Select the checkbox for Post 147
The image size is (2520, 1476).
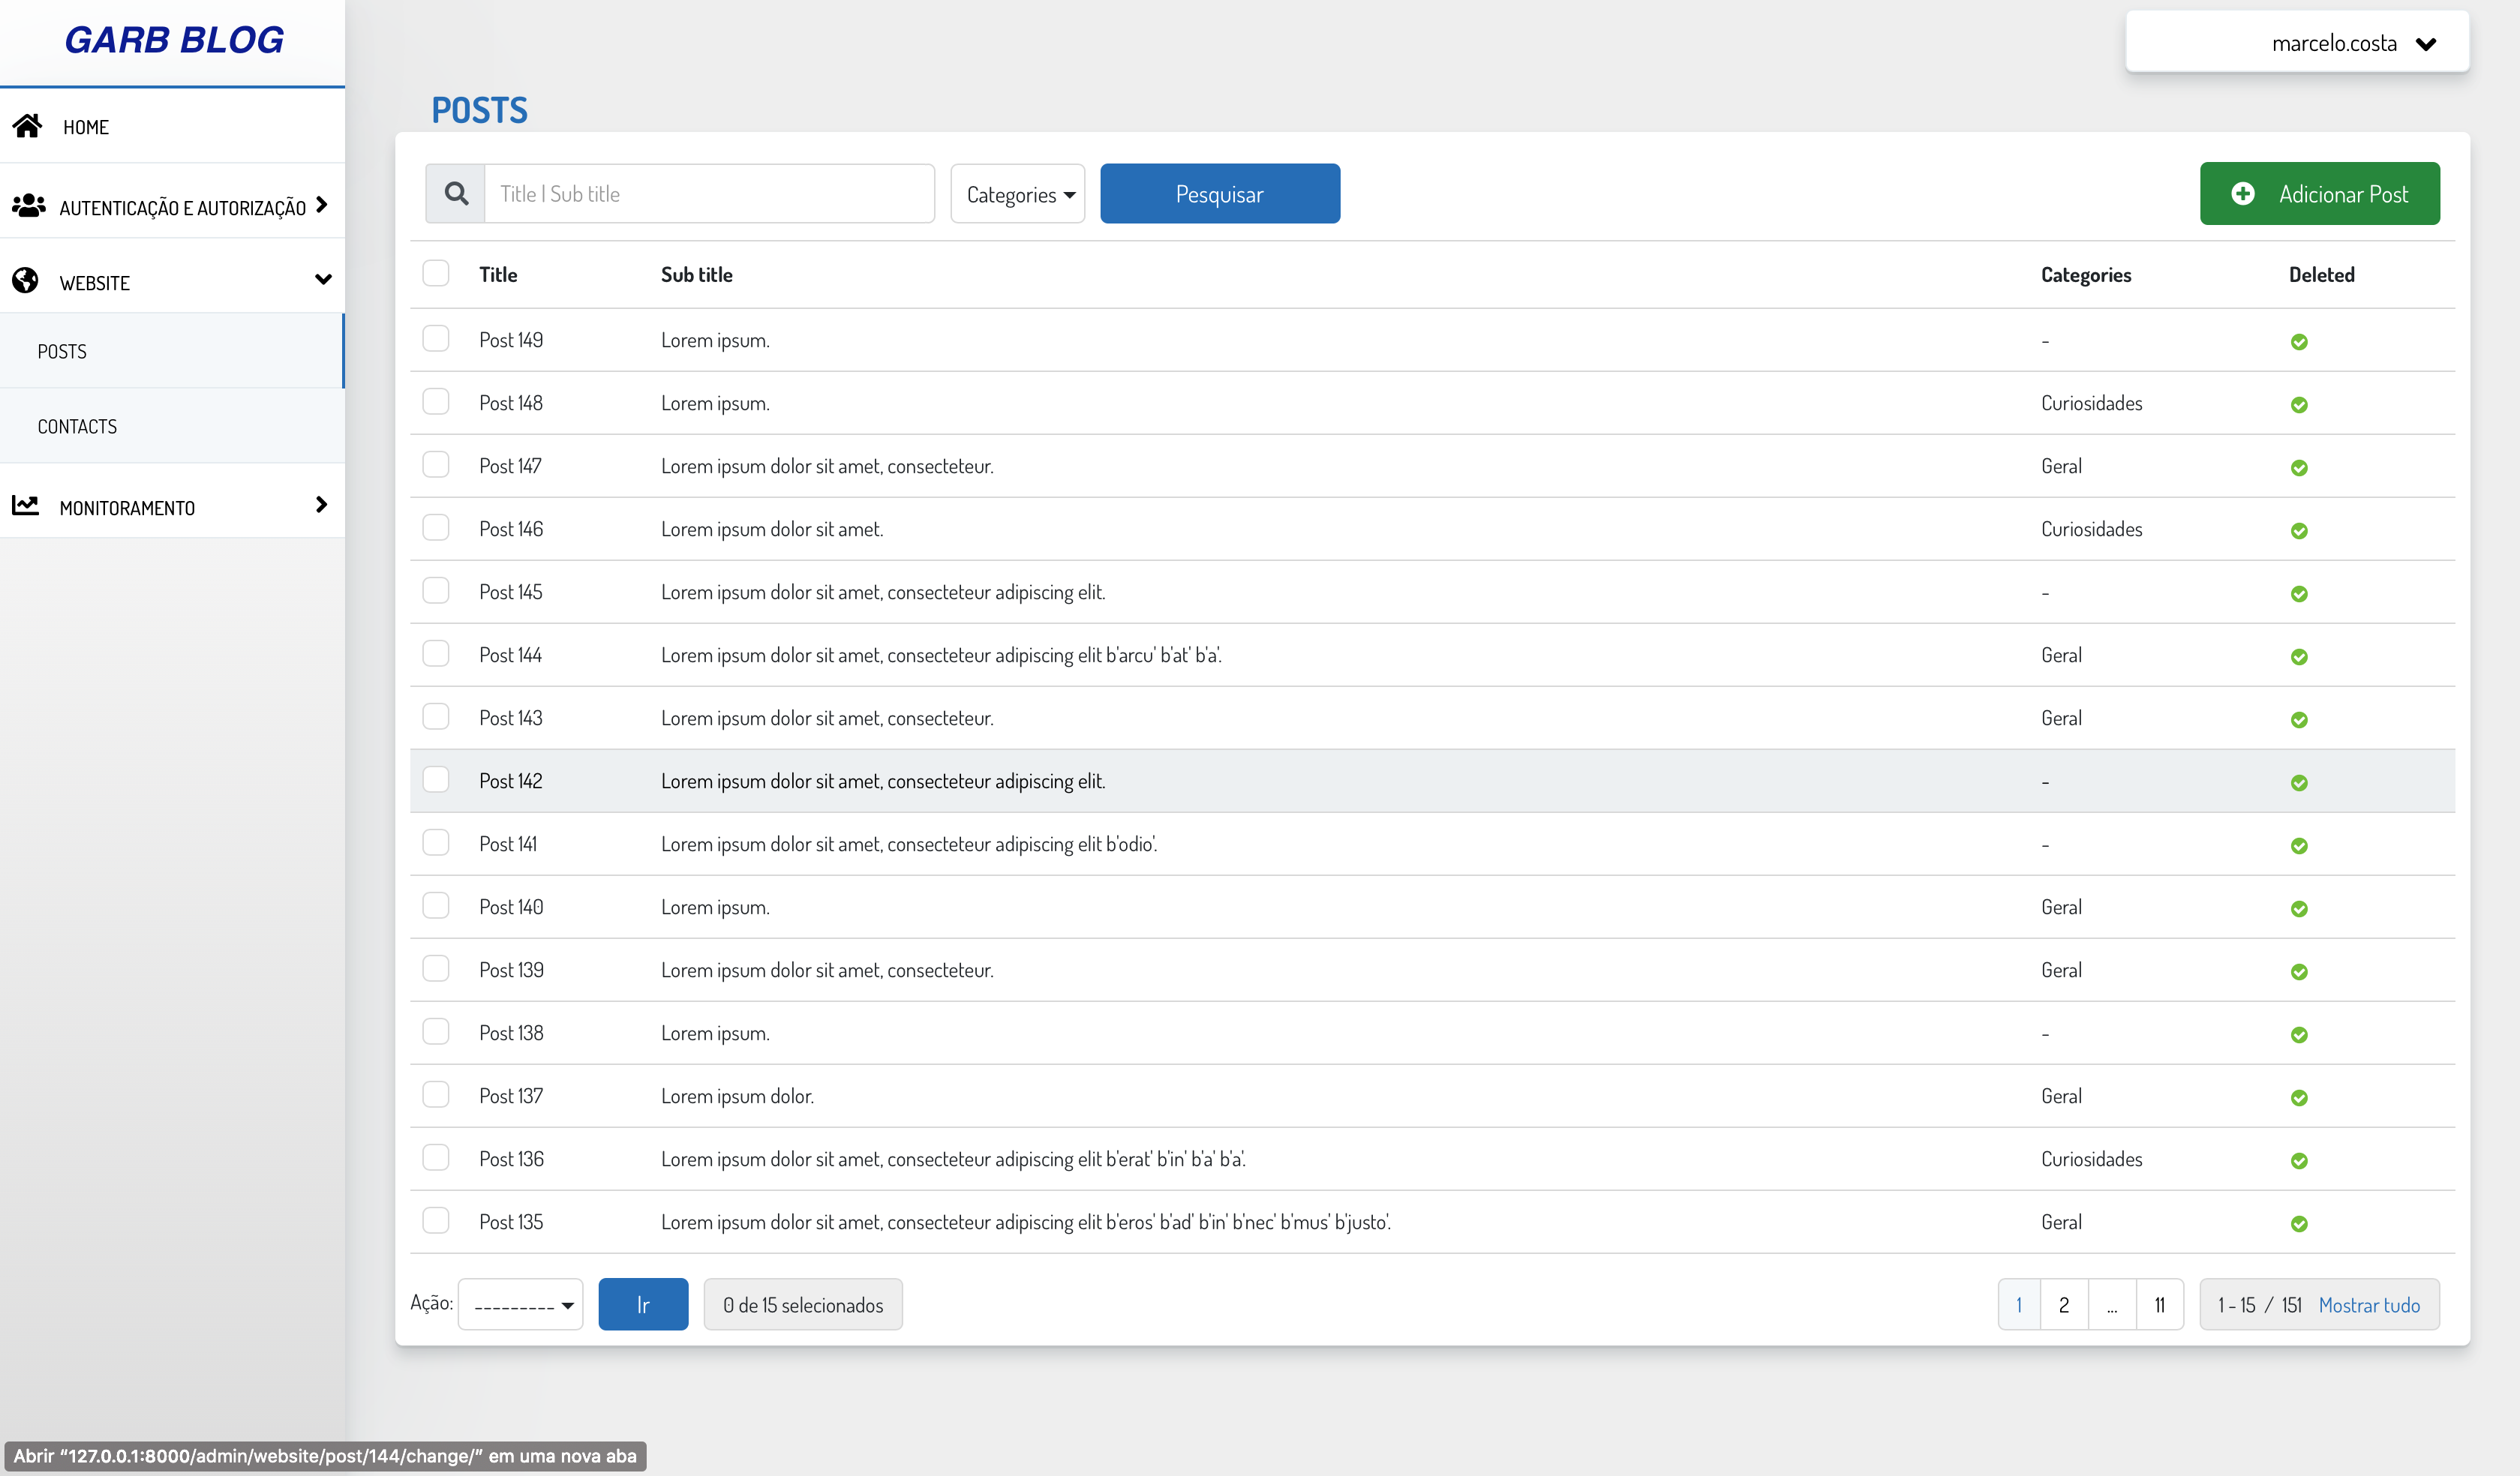tap(436, 464)
